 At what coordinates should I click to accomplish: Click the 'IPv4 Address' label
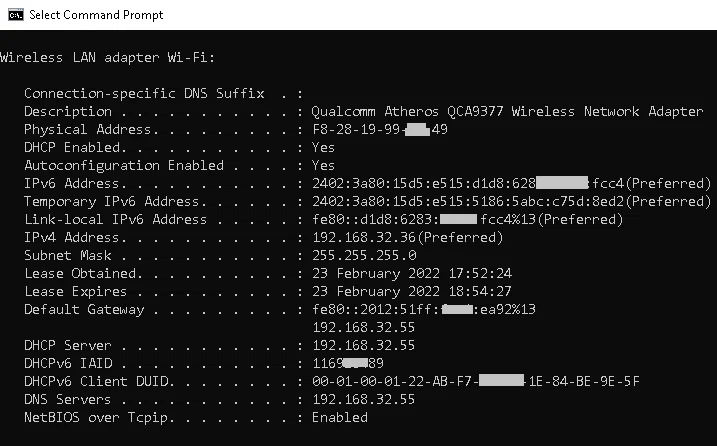[x=71, y=237]
